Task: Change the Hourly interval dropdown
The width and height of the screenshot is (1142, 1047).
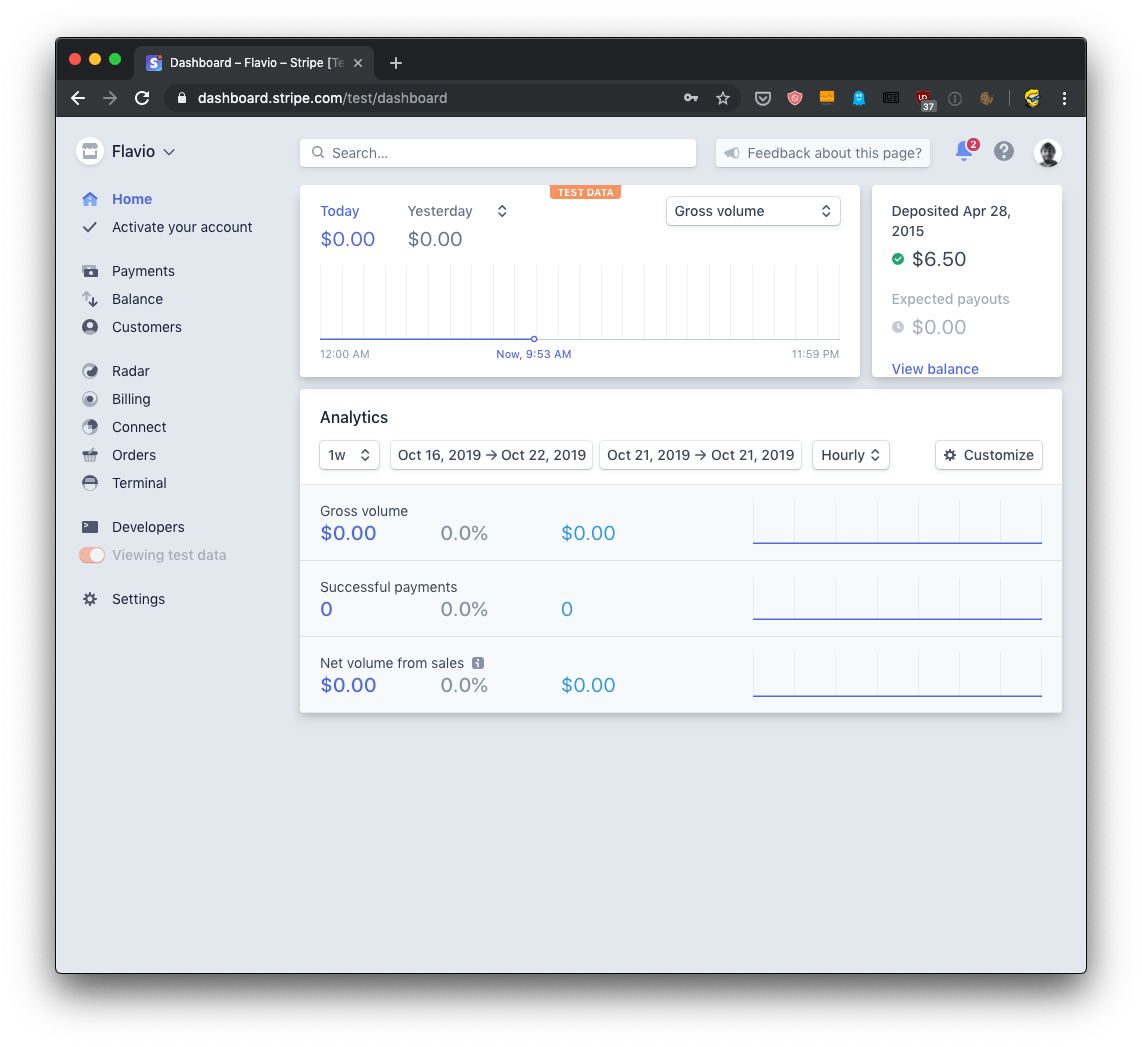Action: click(x=850, y=455)
